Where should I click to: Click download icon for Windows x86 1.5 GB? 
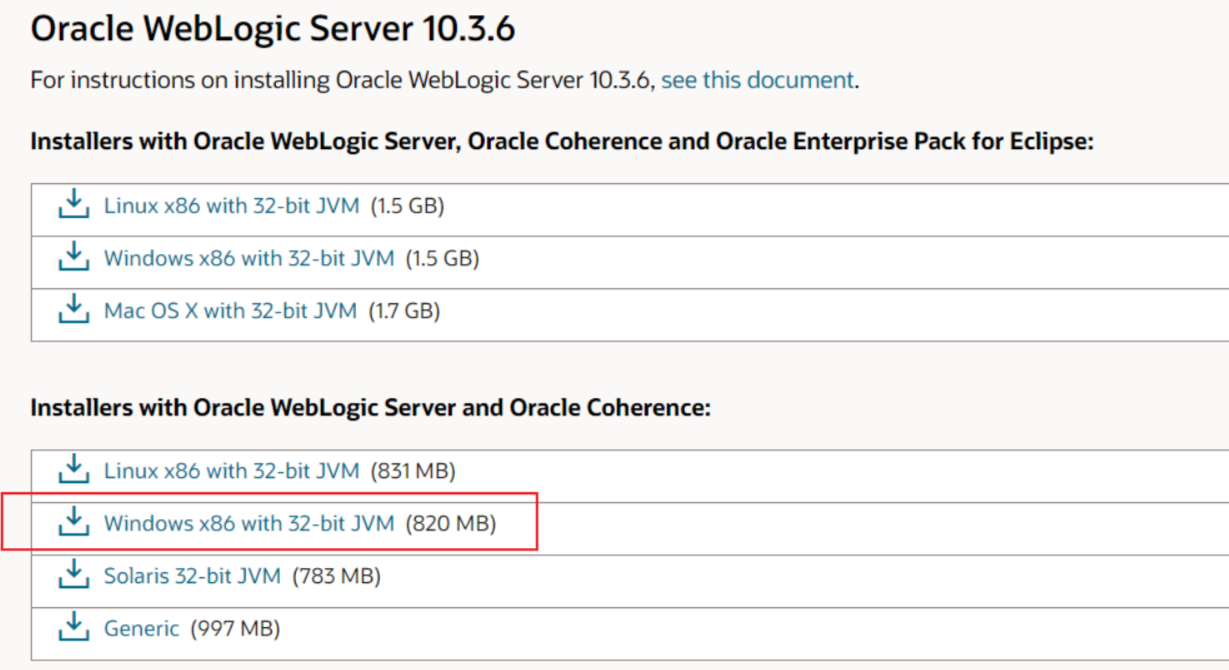[x=73, y=258]
